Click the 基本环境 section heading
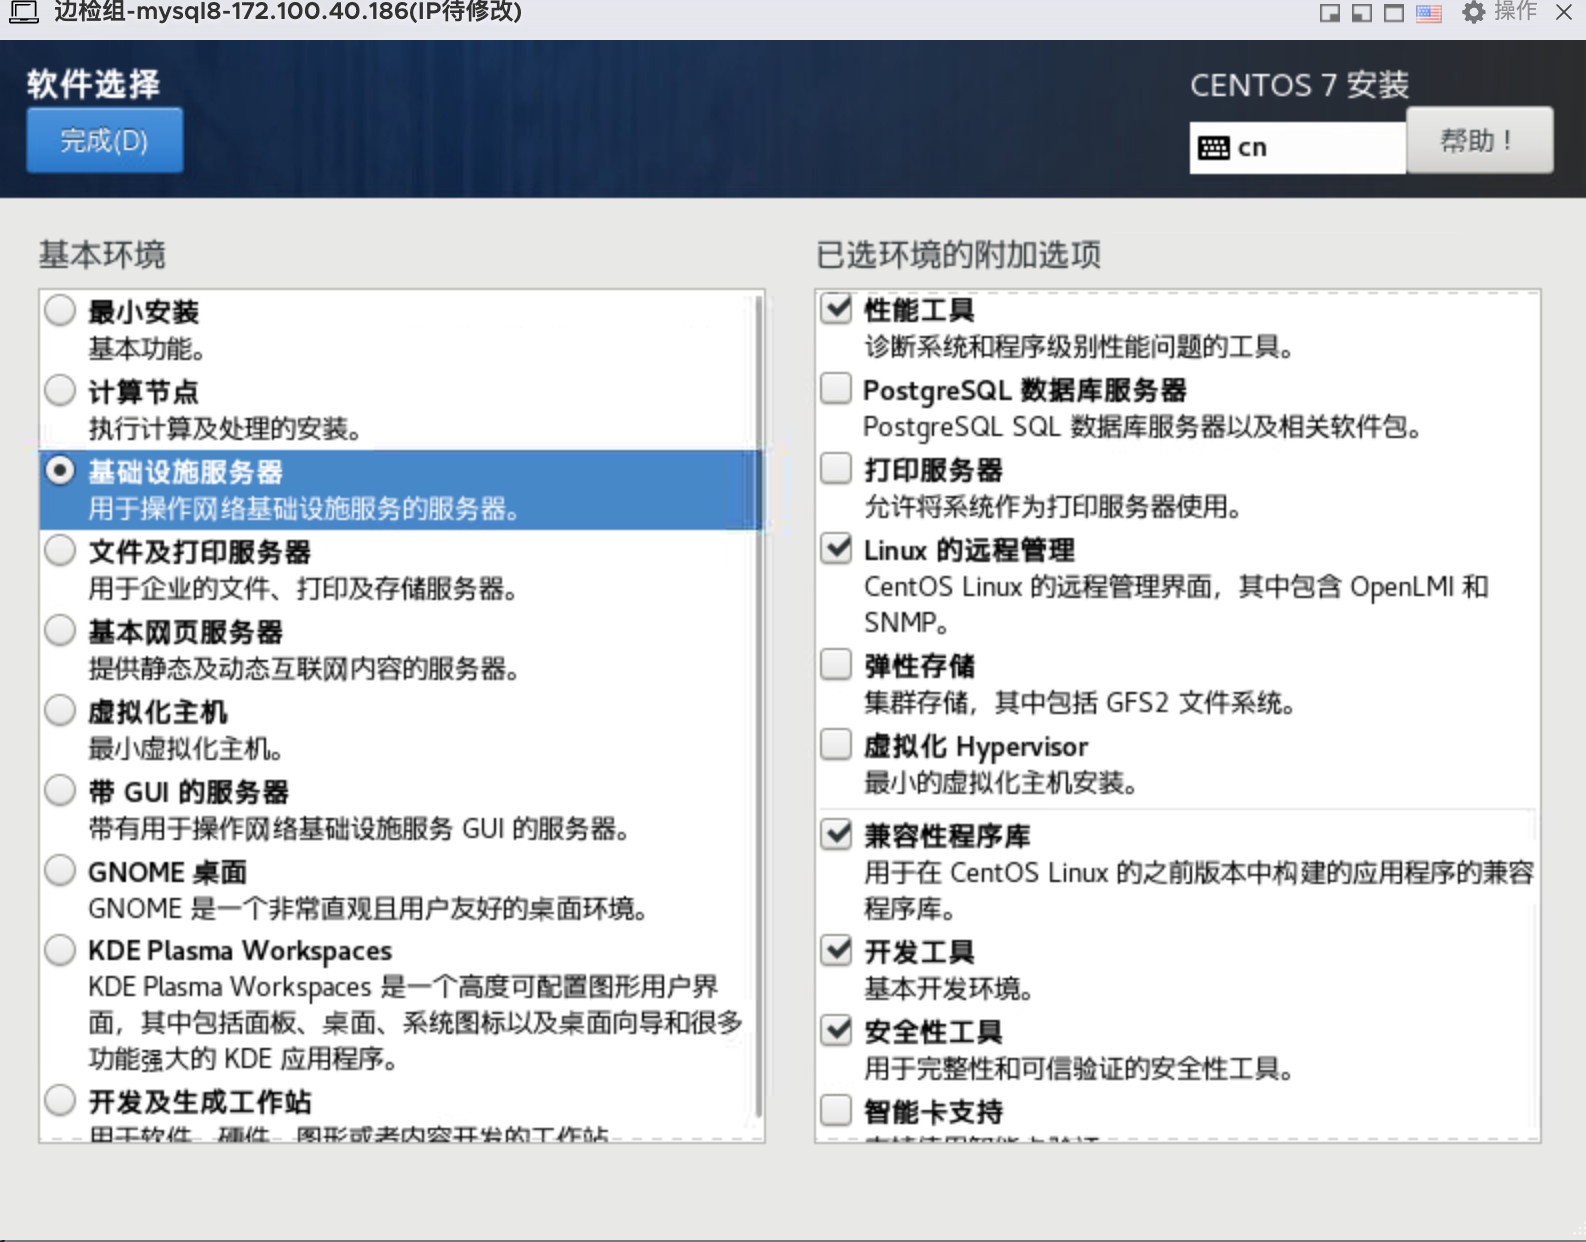The image size is (1586, 1242). click(x=102, y=255)
